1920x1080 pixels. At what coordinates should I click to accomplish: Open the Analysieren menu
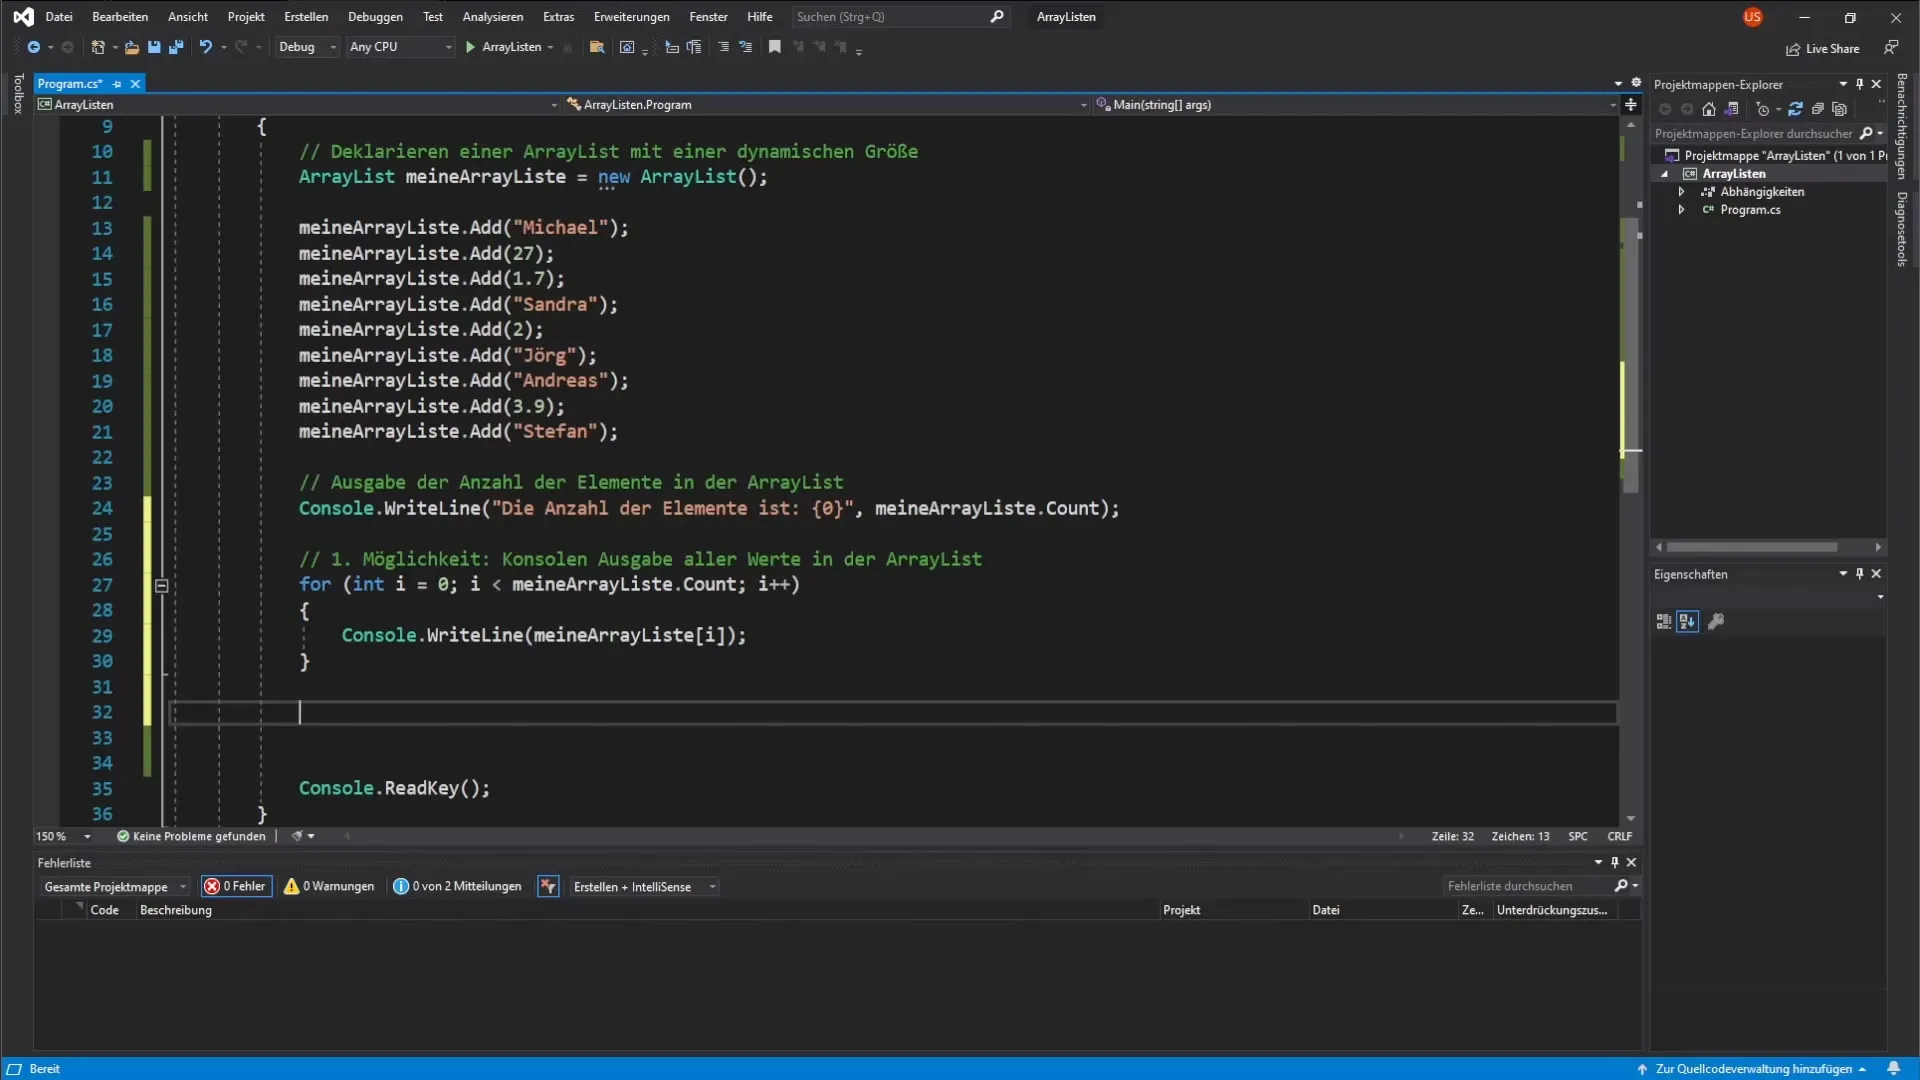pyautogui.click(x=492, y=17)
